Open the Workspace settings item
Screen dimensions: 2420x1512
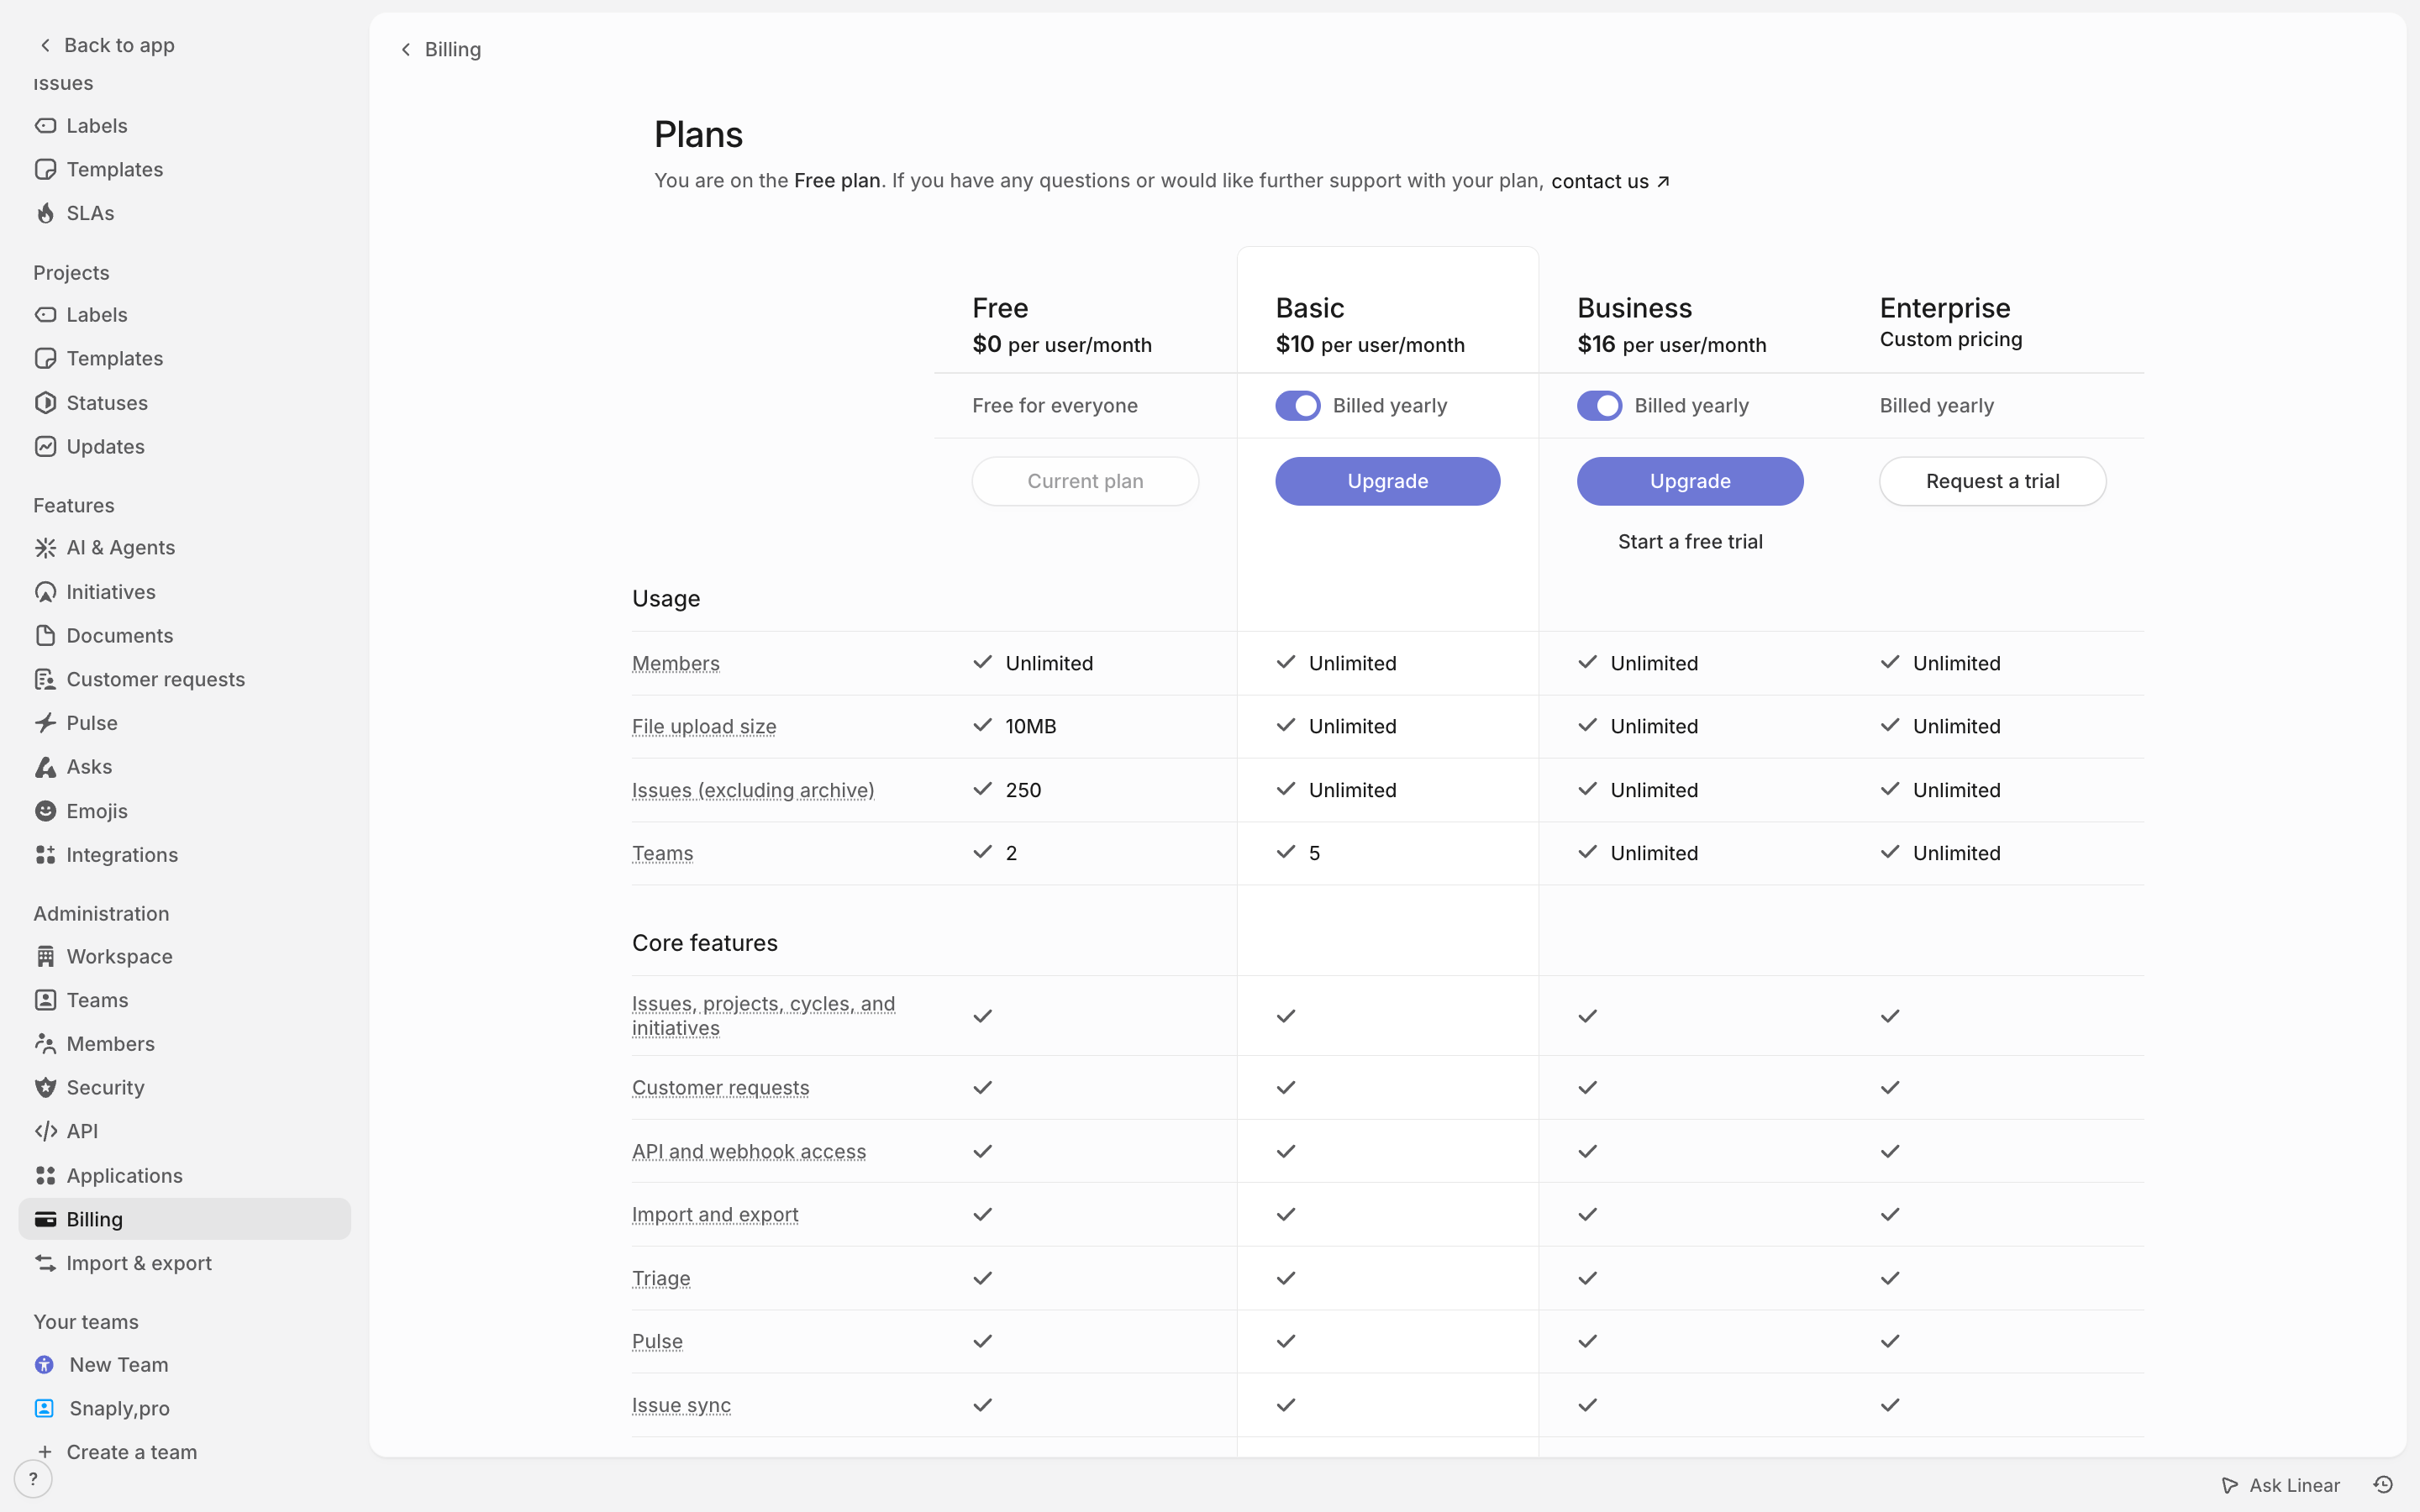pos(185,957)
